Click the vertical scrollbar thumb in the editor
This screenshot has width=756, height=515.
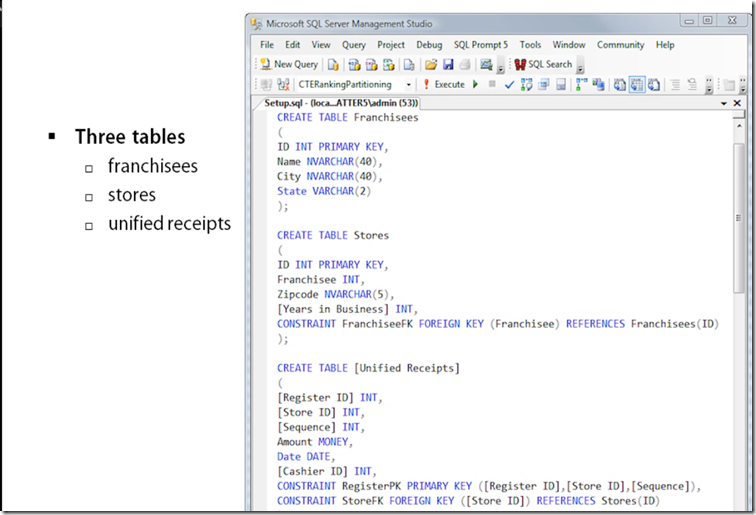click(739, 217)
